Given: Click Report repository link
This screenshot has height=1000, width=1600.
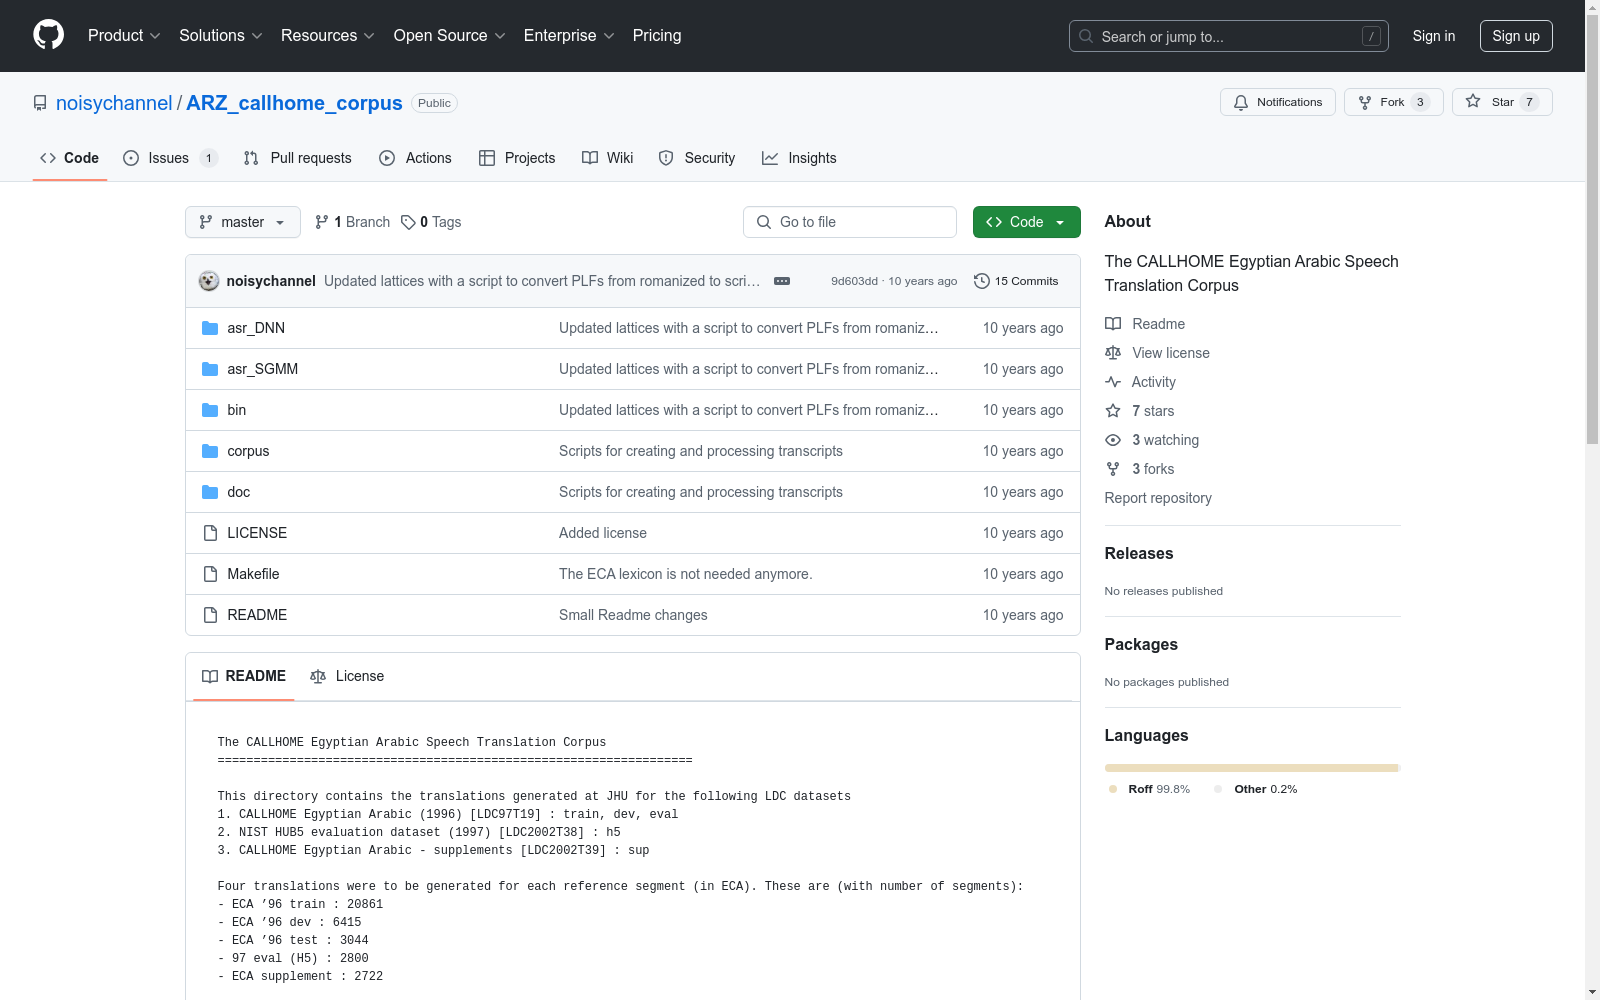Looking at the screenshot, I should coord(1158,498).
